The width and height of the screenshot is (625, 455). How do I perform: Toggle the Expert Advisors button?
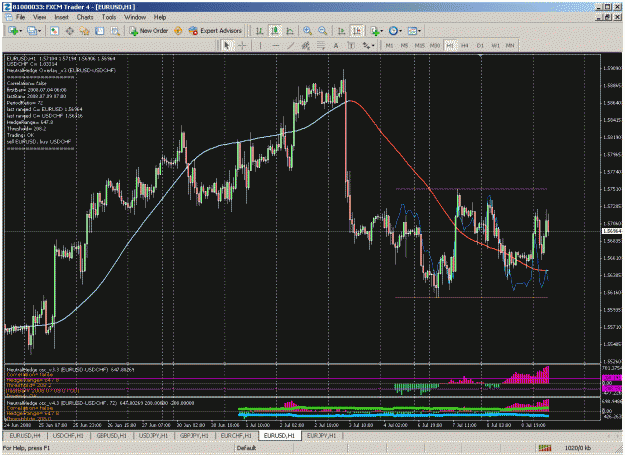pos(216,31)
